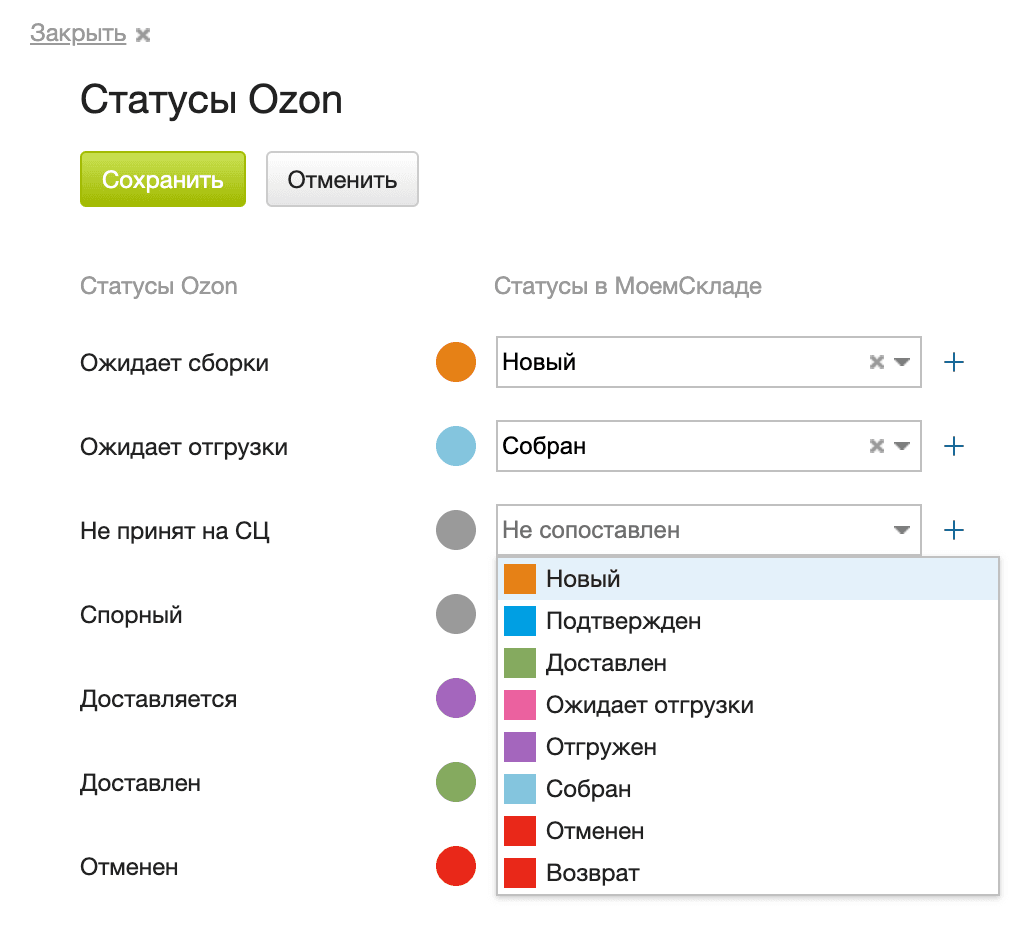Expand the Новый status dropdown arrow
The width and height of the screenshot is (1029, 930).
click(x=902, y=362)
